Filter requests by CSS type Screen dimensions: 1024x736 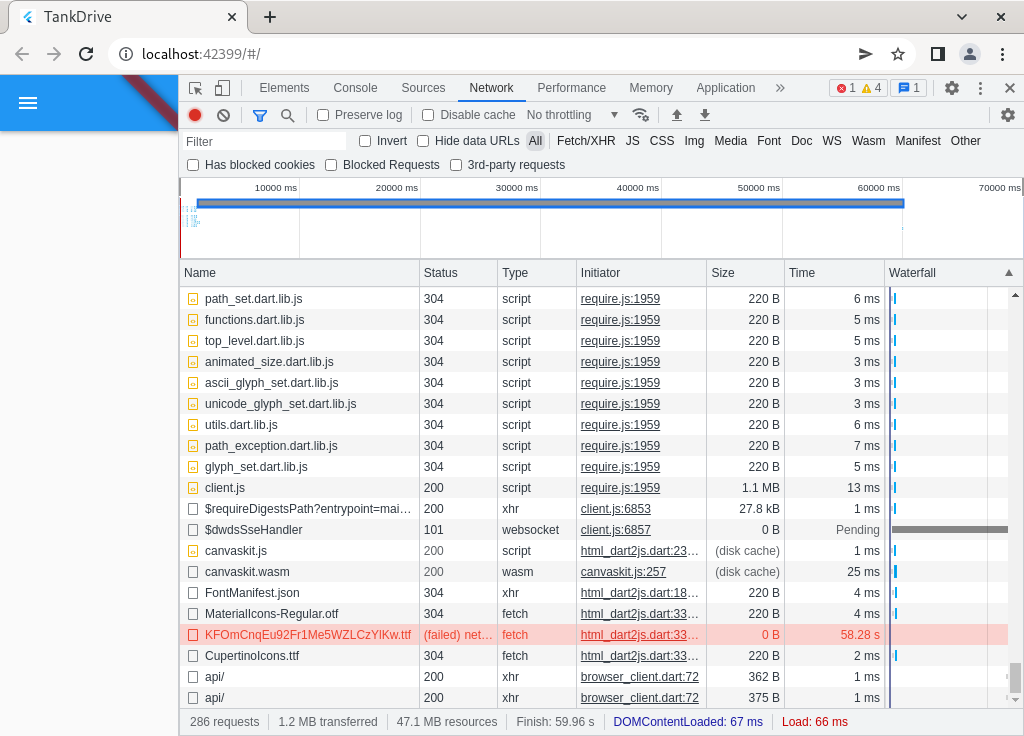tap(662, 141)
